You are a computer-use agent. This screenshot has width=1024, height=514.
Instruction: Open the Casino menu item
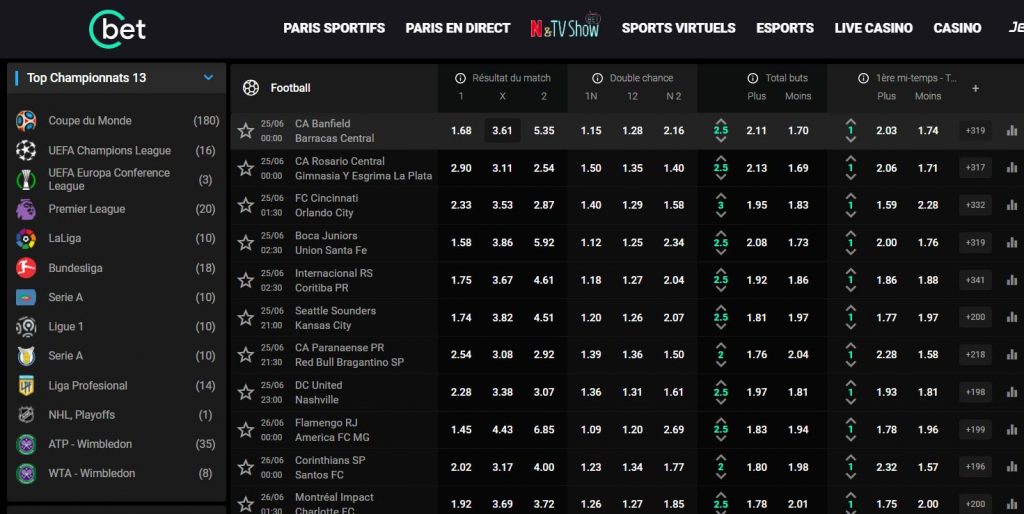click(x=957, y=28)
